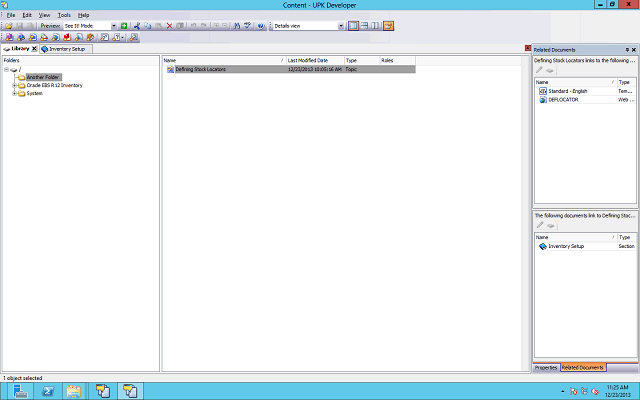Click the seventh icon in second toolbar row

[x=79, y=38]
